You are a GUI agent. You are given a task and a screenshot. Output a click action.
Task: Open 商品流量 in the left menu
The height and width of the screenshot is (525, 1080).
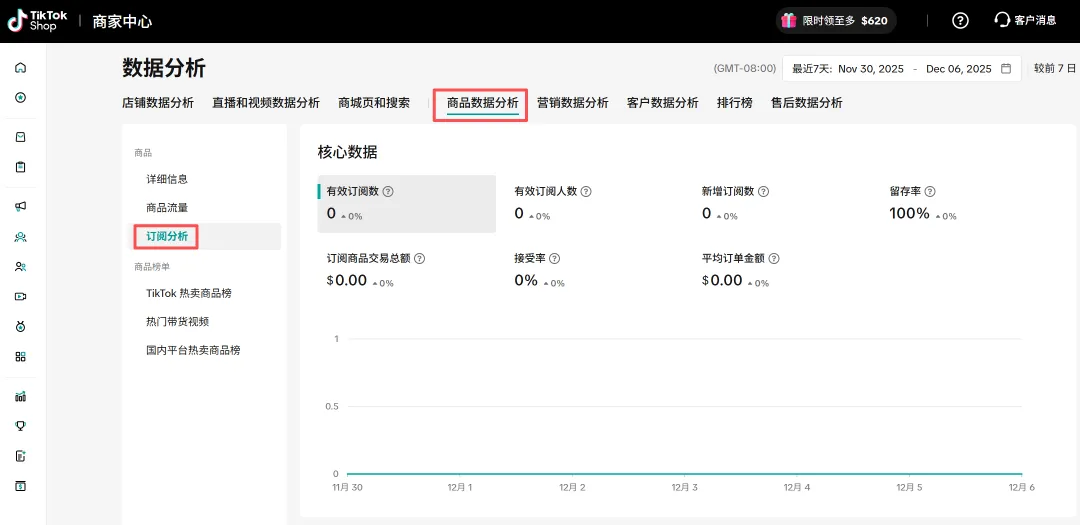pyautogui.click(x=167, y=208)
